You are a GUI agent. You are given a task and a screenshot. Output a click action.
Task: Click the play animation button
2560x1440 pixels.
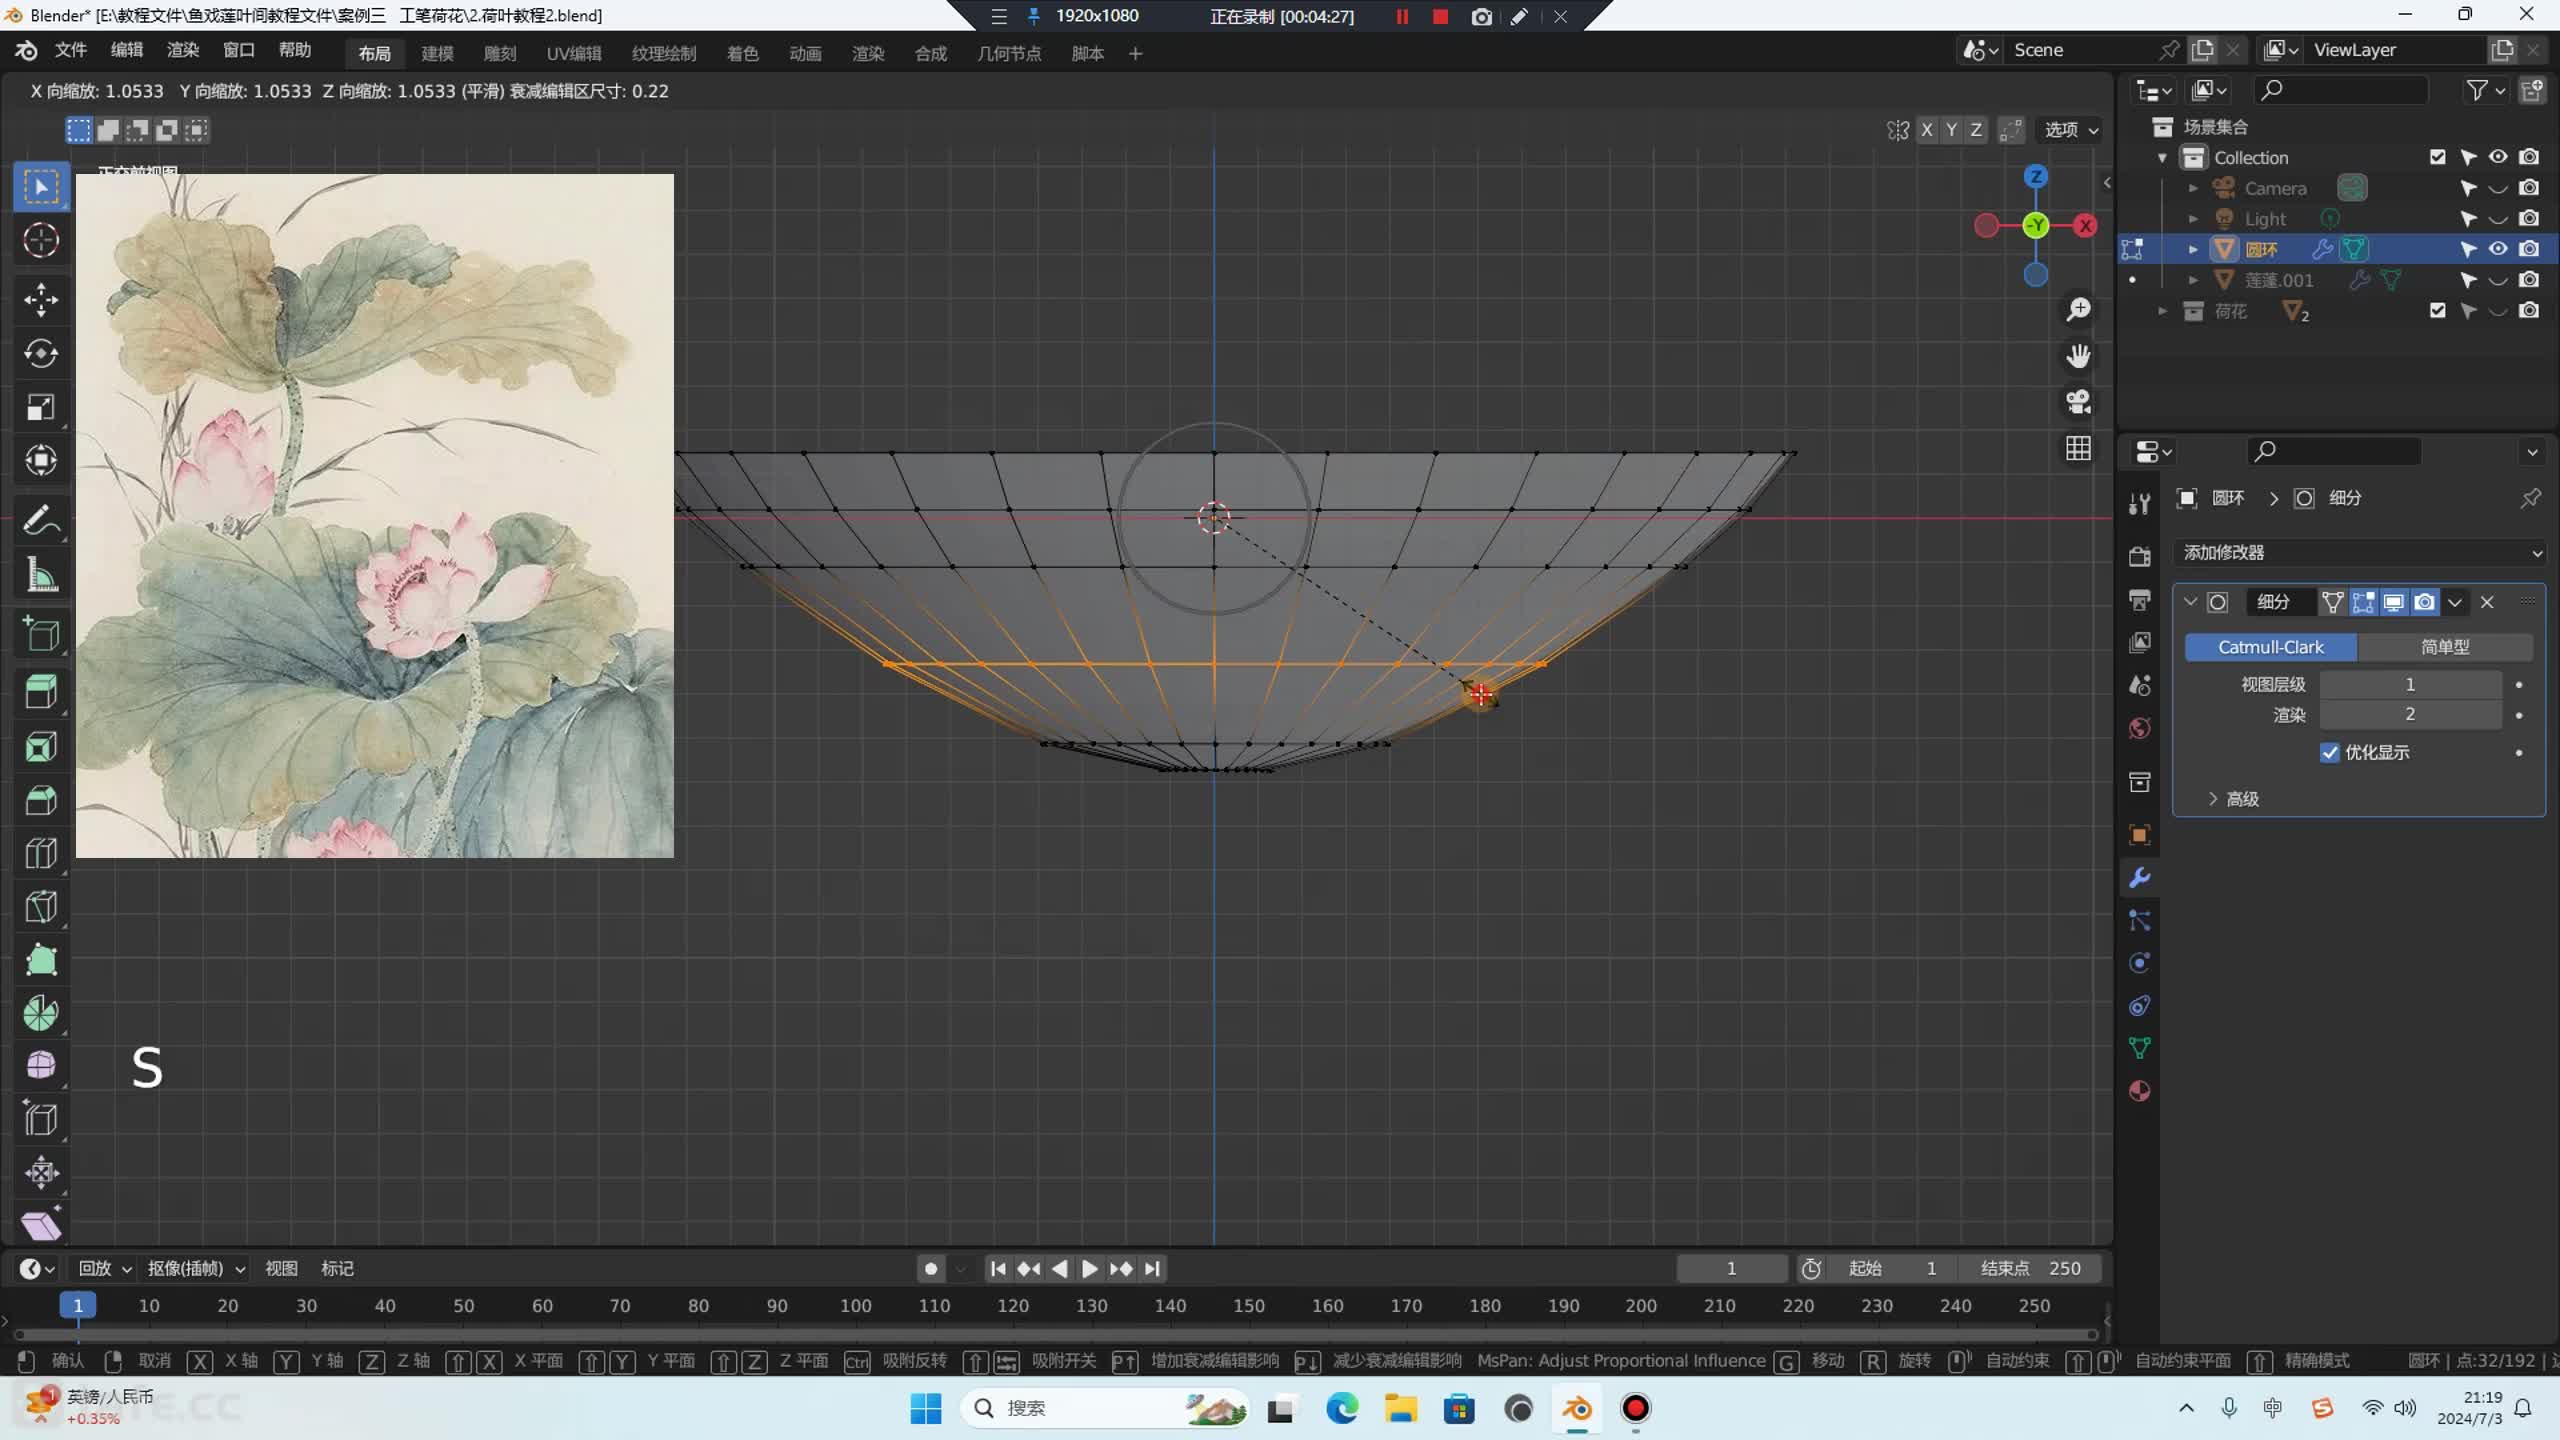point(1089,1268)
